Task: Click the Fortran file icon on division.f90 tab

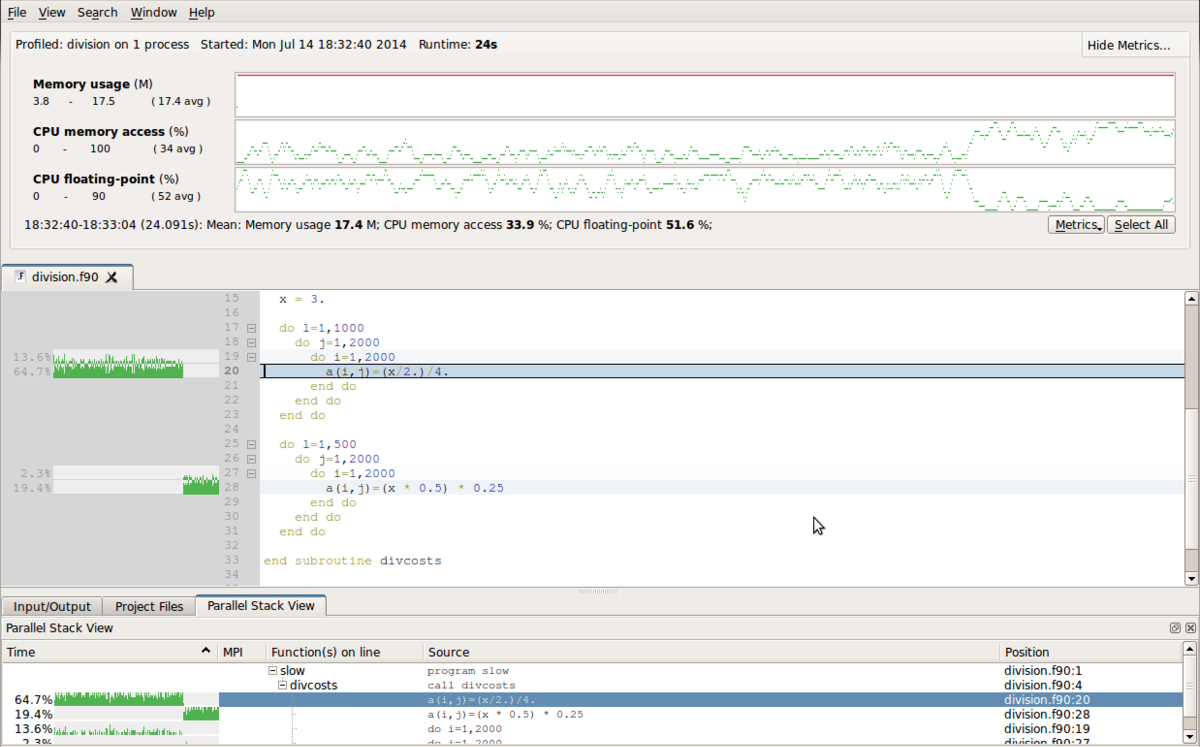Action: pos(20,277)
